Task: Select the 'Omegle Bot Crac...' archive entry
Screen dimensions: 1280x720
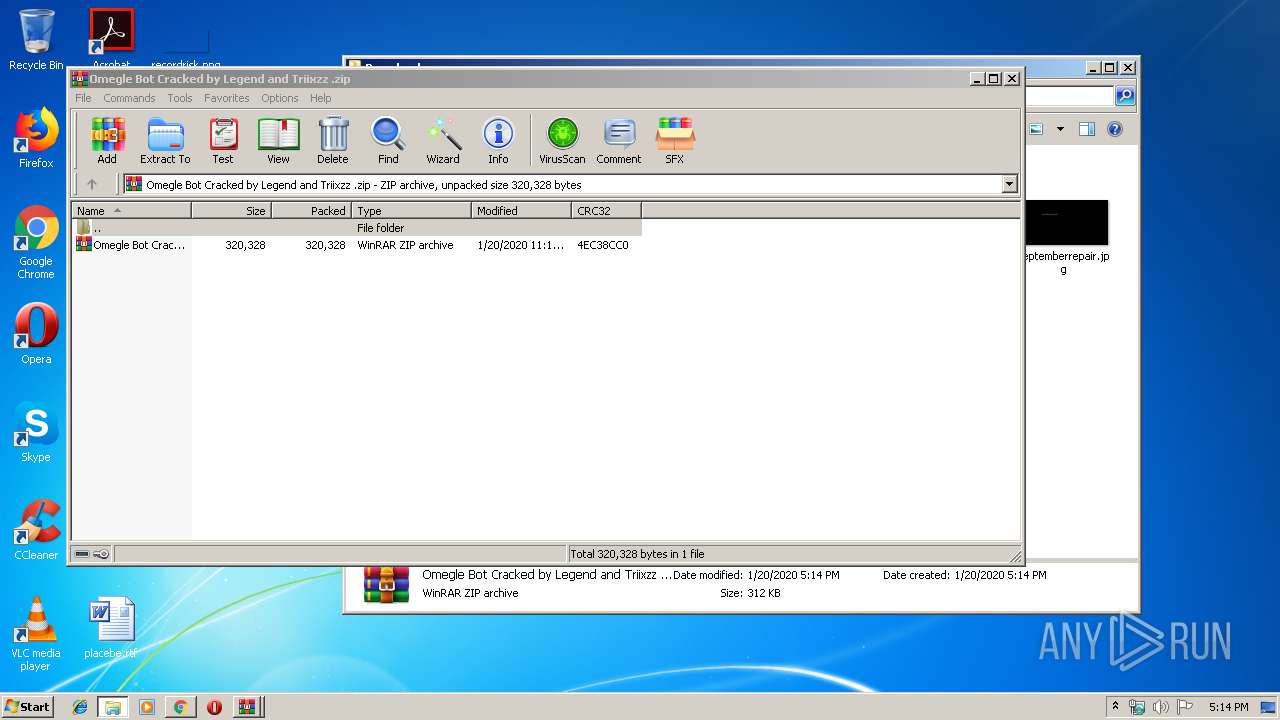Action: (131, 245)
